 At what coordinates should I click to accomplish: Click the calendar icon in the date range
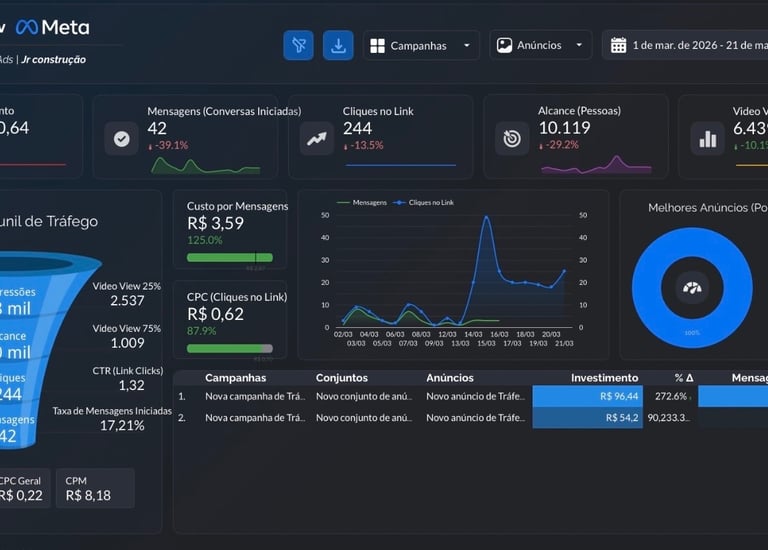618,45
